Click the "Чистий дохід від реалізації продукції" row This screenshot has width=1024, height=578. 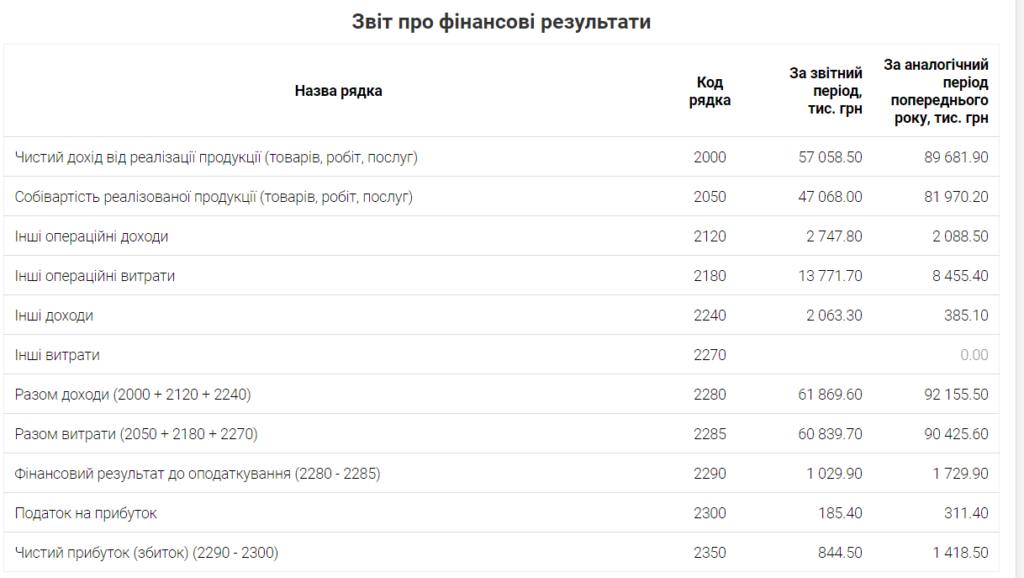(216, 157)
